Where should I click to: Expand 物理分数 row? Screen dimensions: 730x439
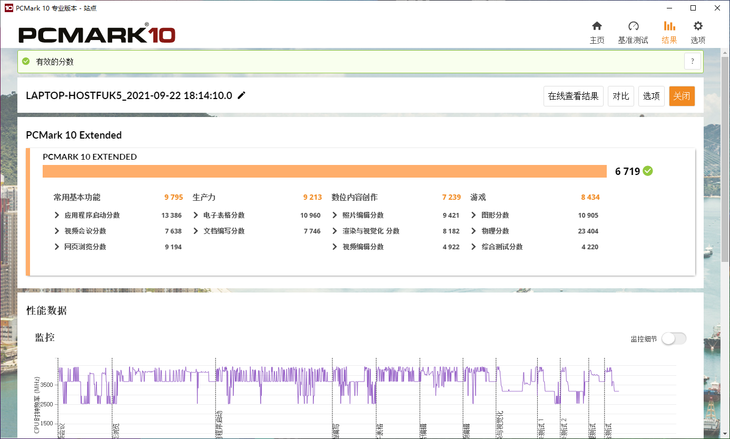(x=473, y=231)
